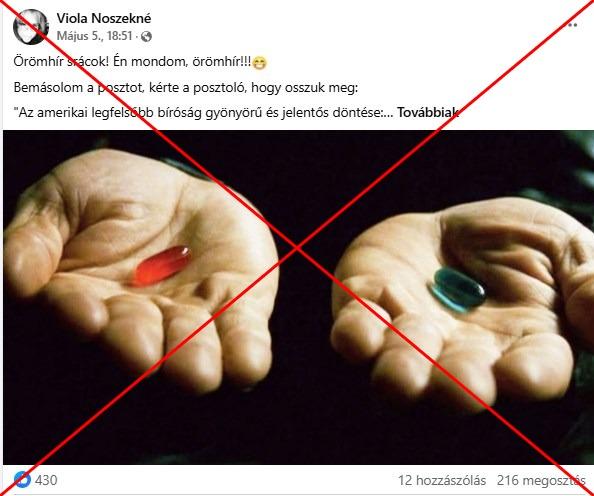Open the red and blue pills image
This screenshot has width=594, height=496.
pos(298,297)
